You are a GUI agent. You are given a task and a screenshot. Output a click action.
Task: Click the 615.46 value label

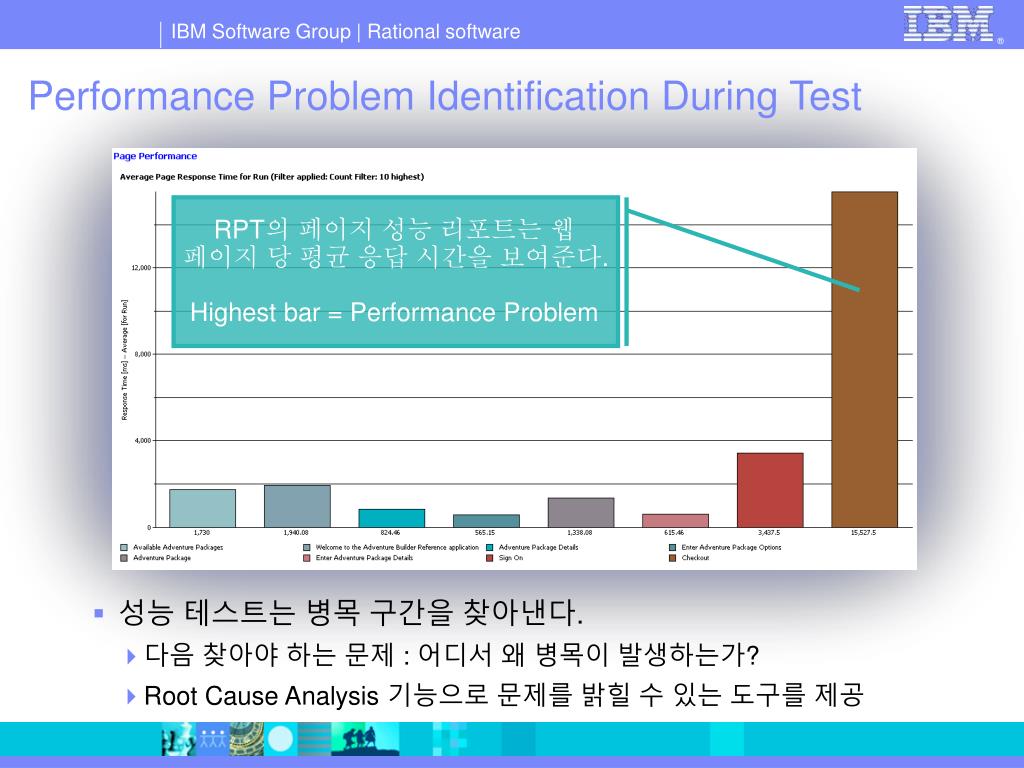pyautogui.click(x=674, y=533)
